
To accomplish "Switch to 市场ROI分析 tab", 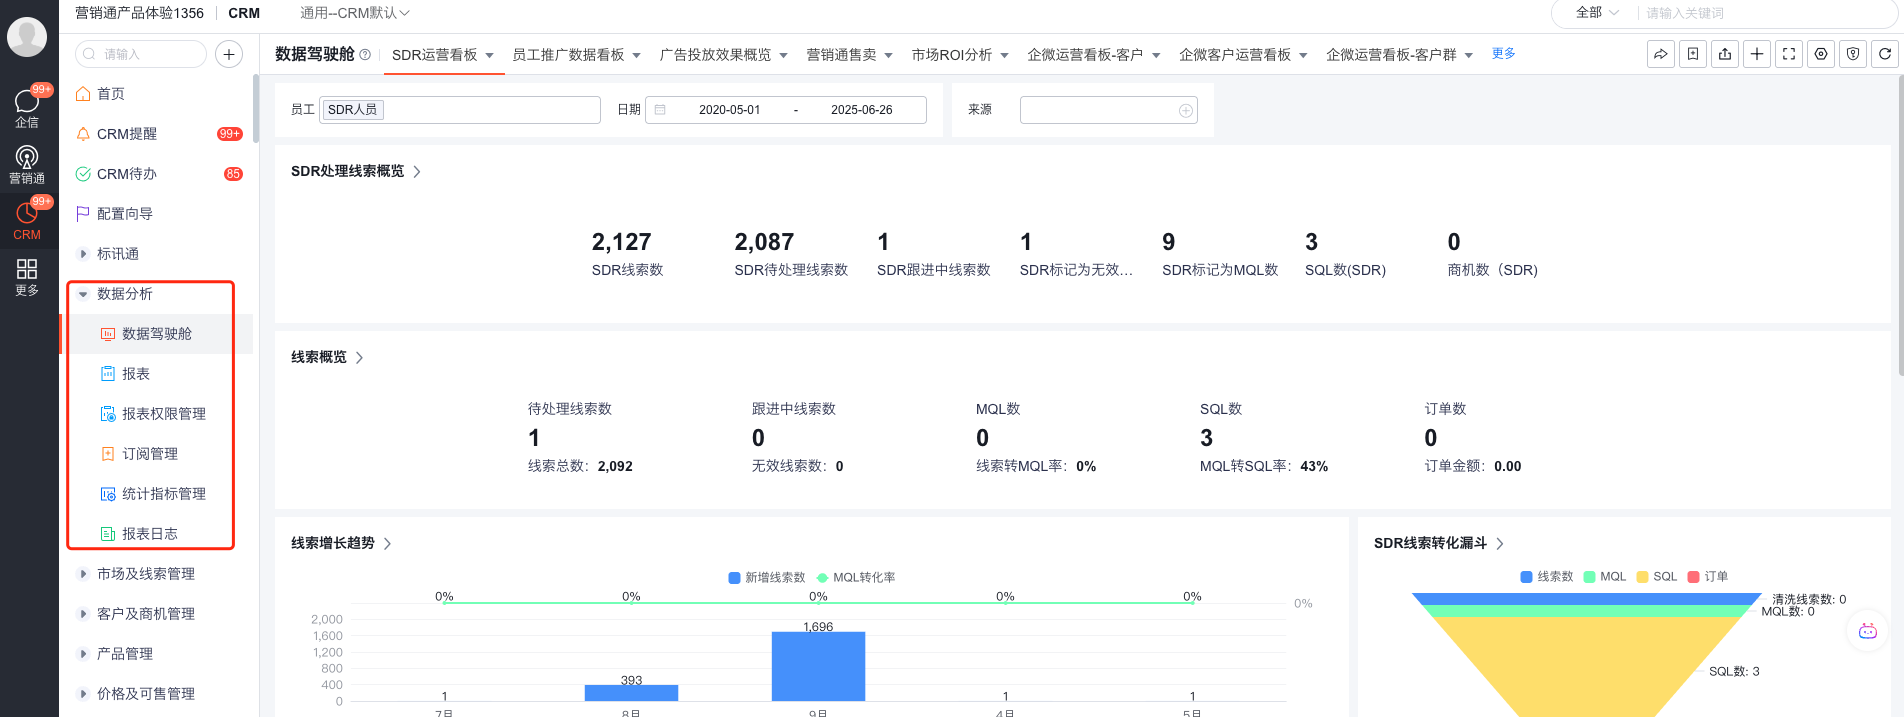I will coord(951,55).
